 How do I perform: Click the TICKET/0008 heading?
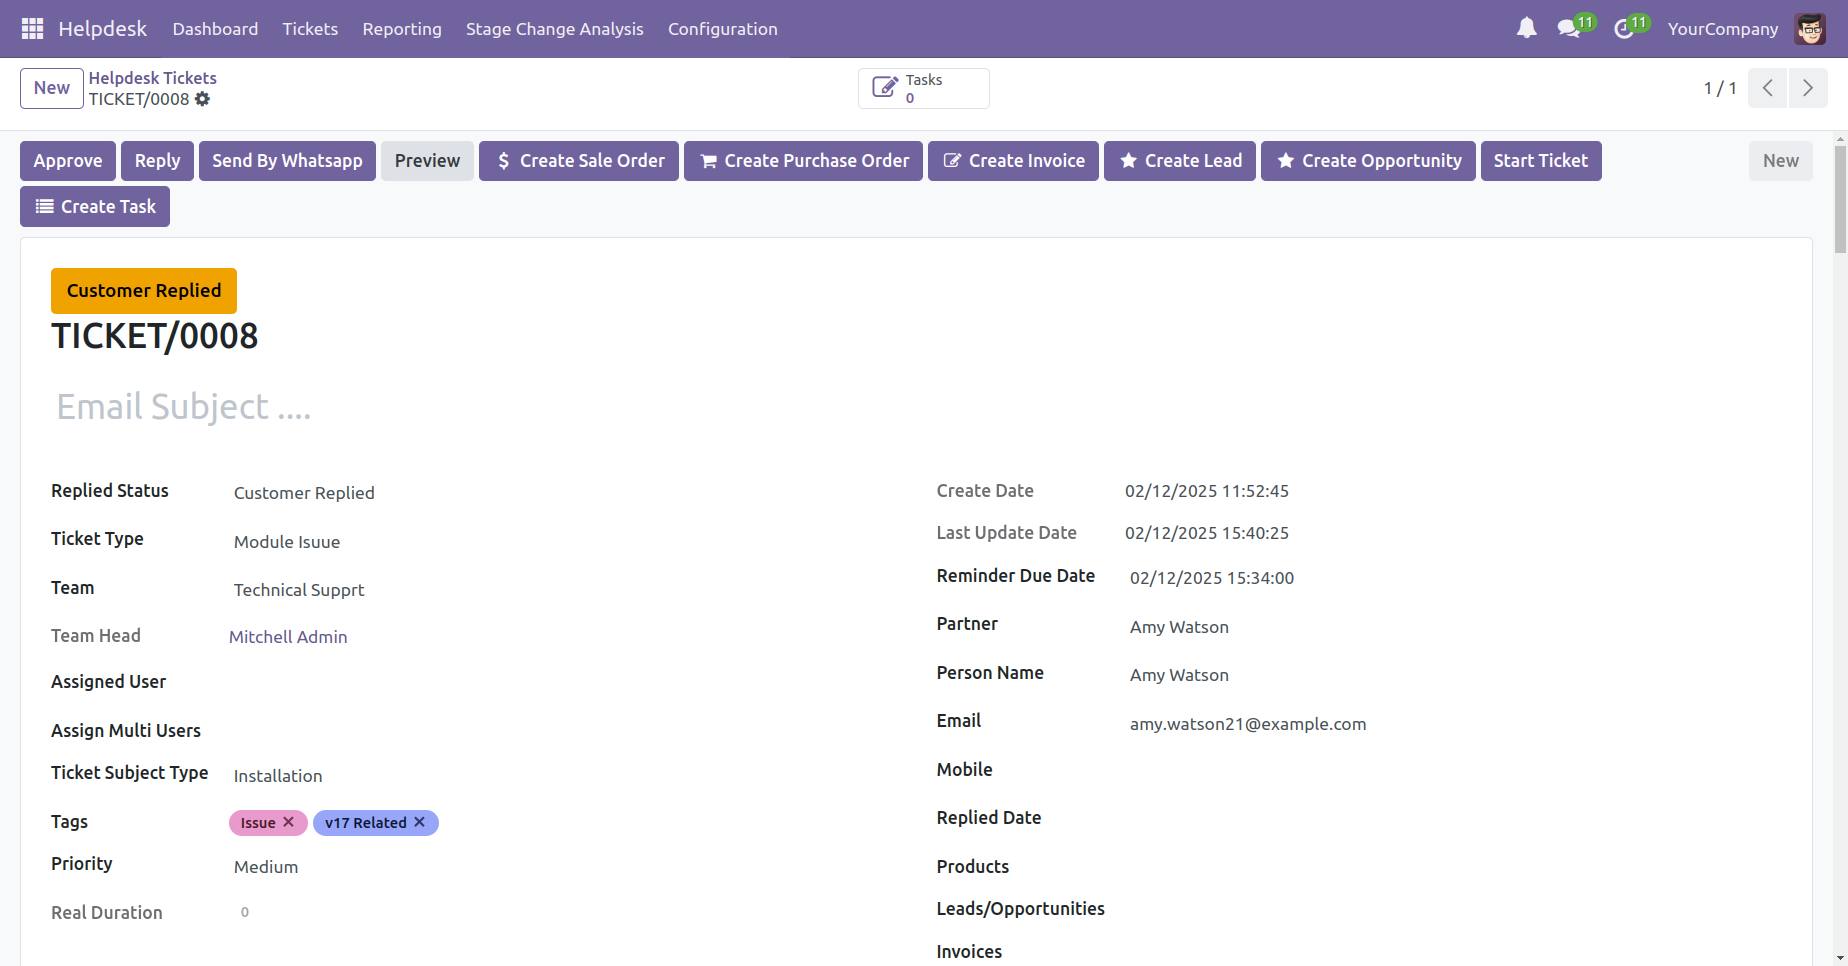(155, 336)
